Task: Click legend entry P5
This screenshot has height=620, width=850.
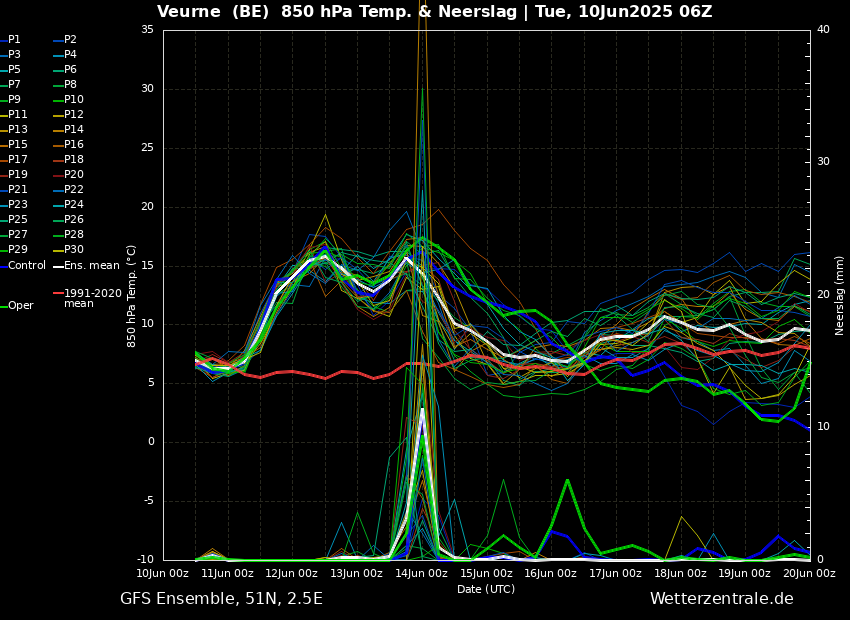Action: click(x=11, y=69)
